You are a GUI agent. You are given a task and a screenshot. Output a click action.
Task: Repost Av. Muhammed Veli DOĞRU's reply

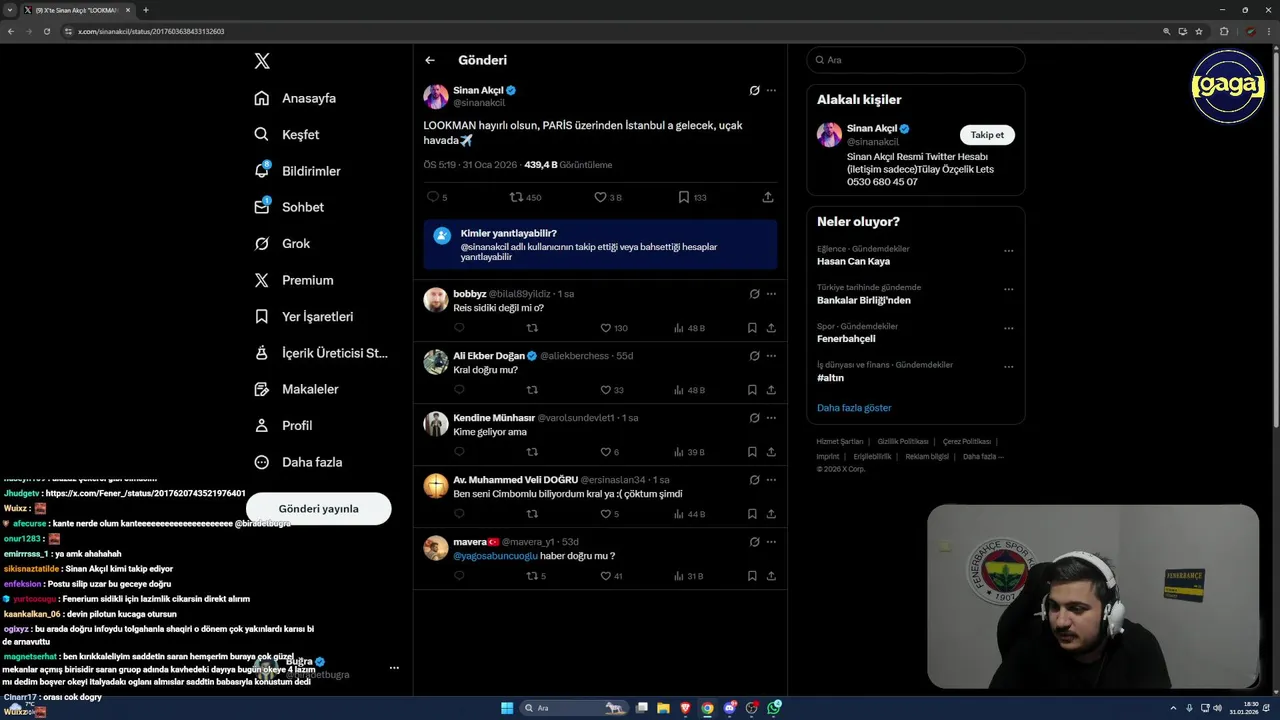(532, 514)
